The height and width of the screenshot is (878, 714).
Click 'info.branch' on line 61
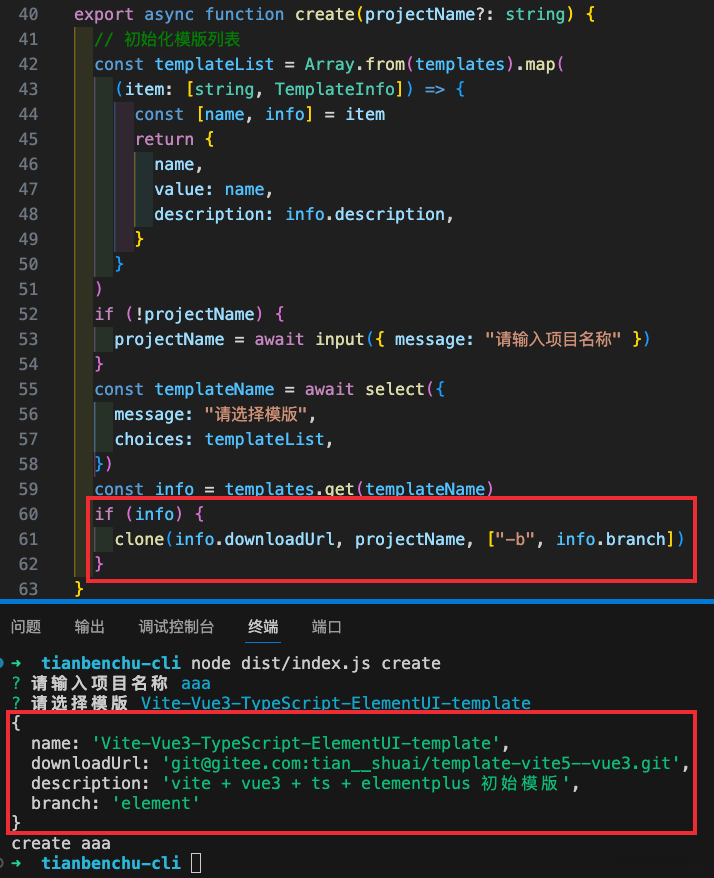[x=610, y=539]
